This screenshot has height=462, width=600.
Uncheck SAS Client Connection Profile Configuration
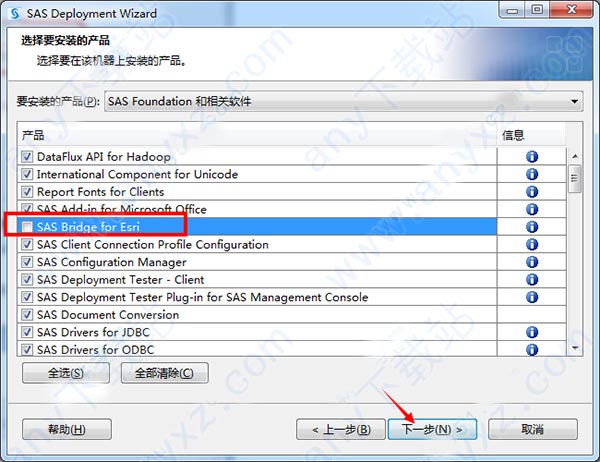pos(27,244)
